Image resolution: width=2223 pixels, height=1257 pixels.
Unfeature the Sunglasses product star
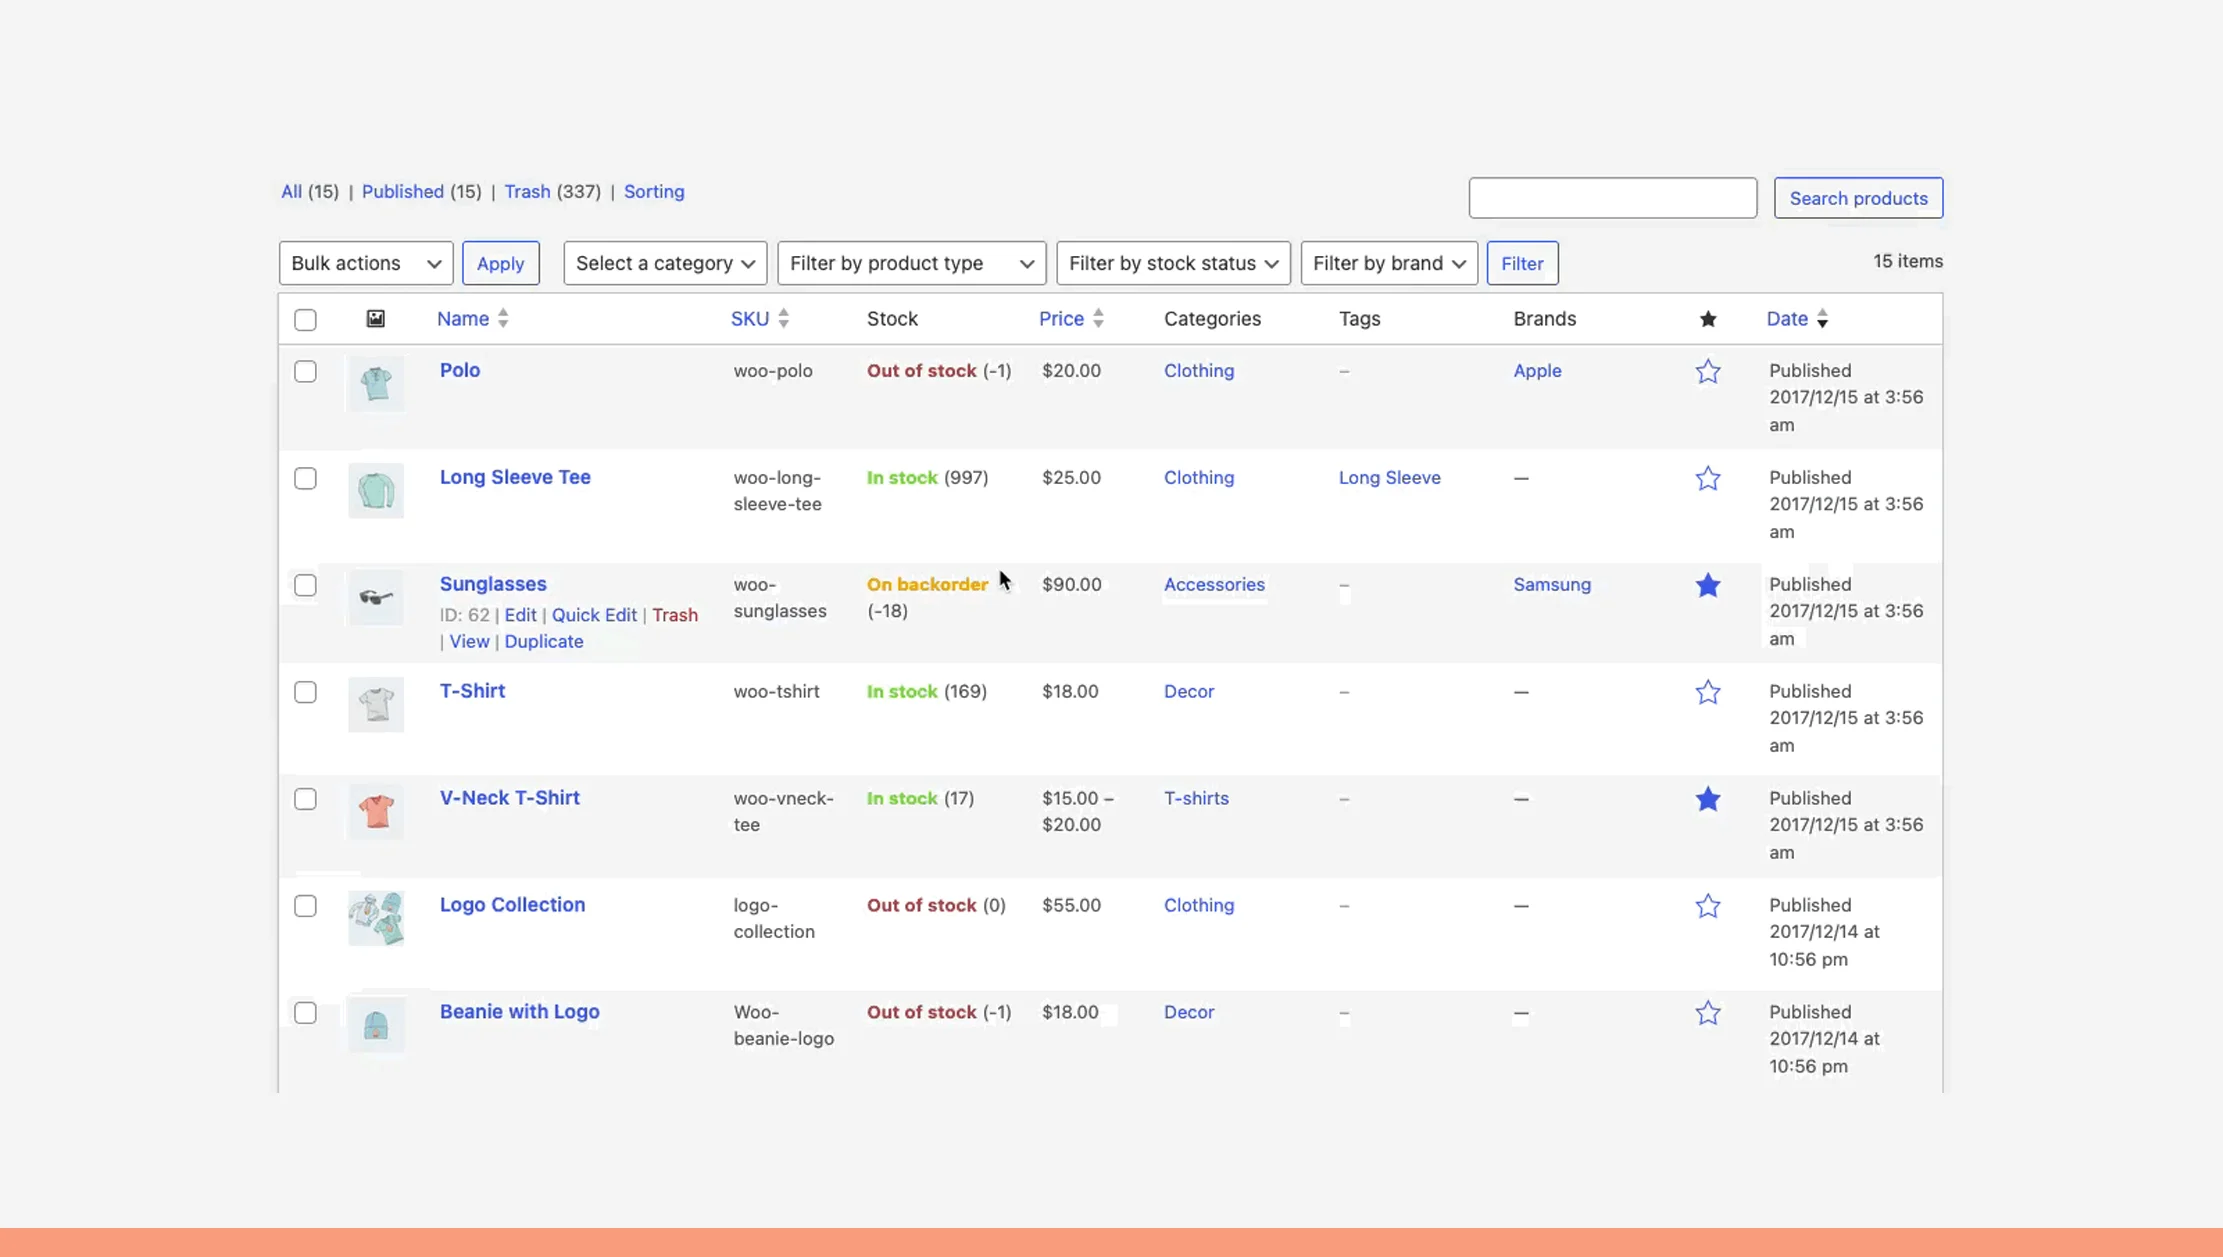1708,585
